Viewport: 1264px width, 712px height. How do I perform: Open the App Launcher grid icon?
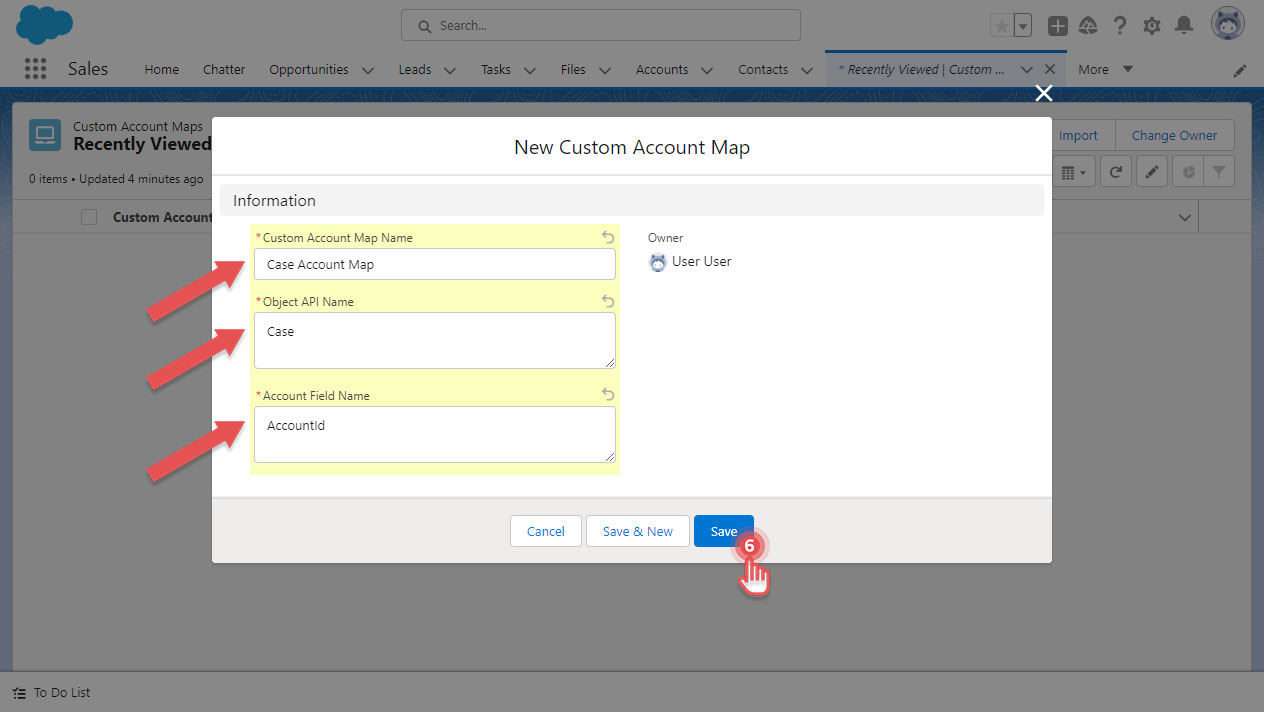click(35, 68)
